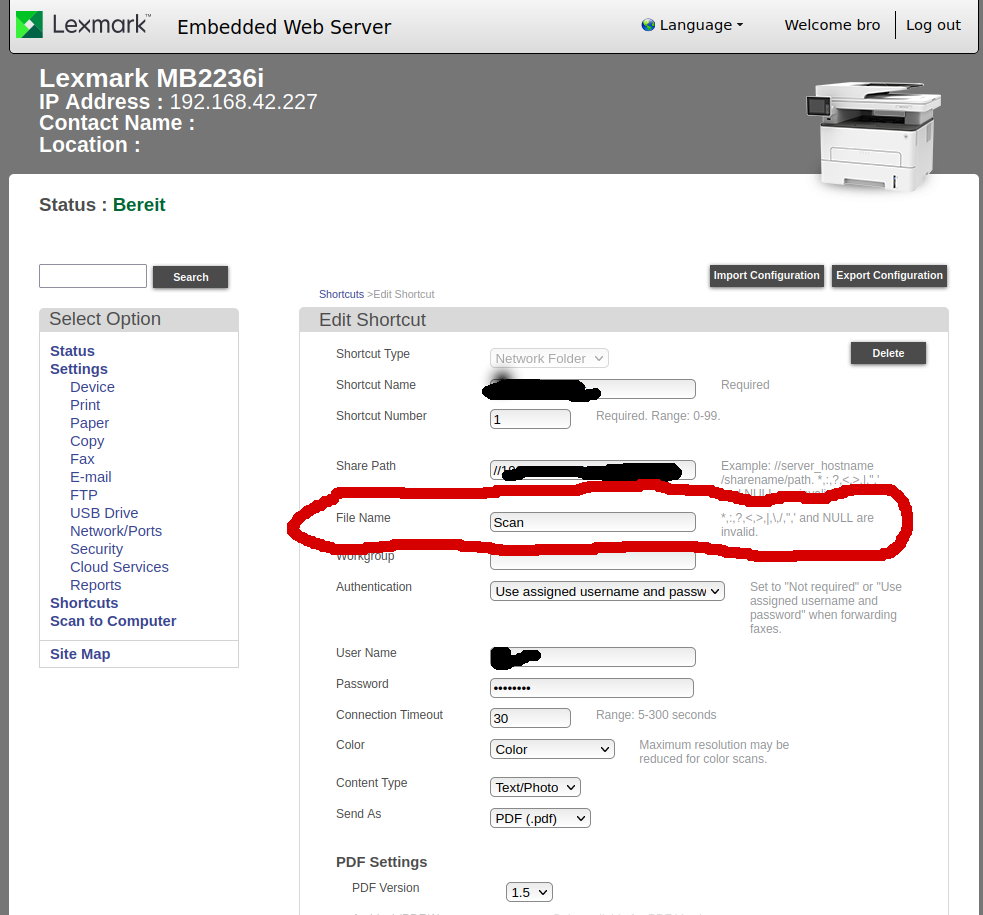Open the PDF Version dropdown
983x915 pixels.
[x=529, y=892]
